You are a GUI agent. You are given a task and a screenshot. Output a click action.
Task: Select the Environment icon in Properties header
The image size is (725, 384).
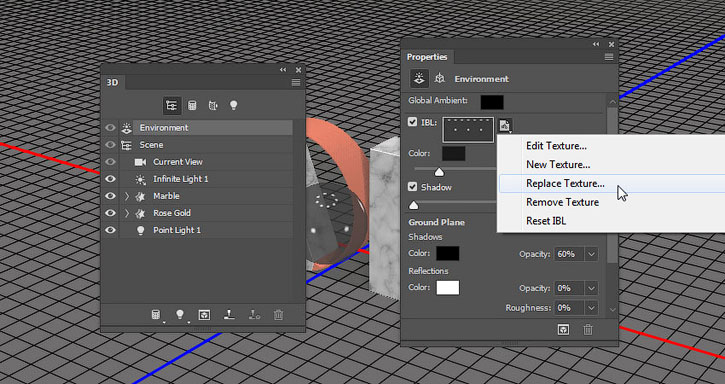tap(419, 79)
